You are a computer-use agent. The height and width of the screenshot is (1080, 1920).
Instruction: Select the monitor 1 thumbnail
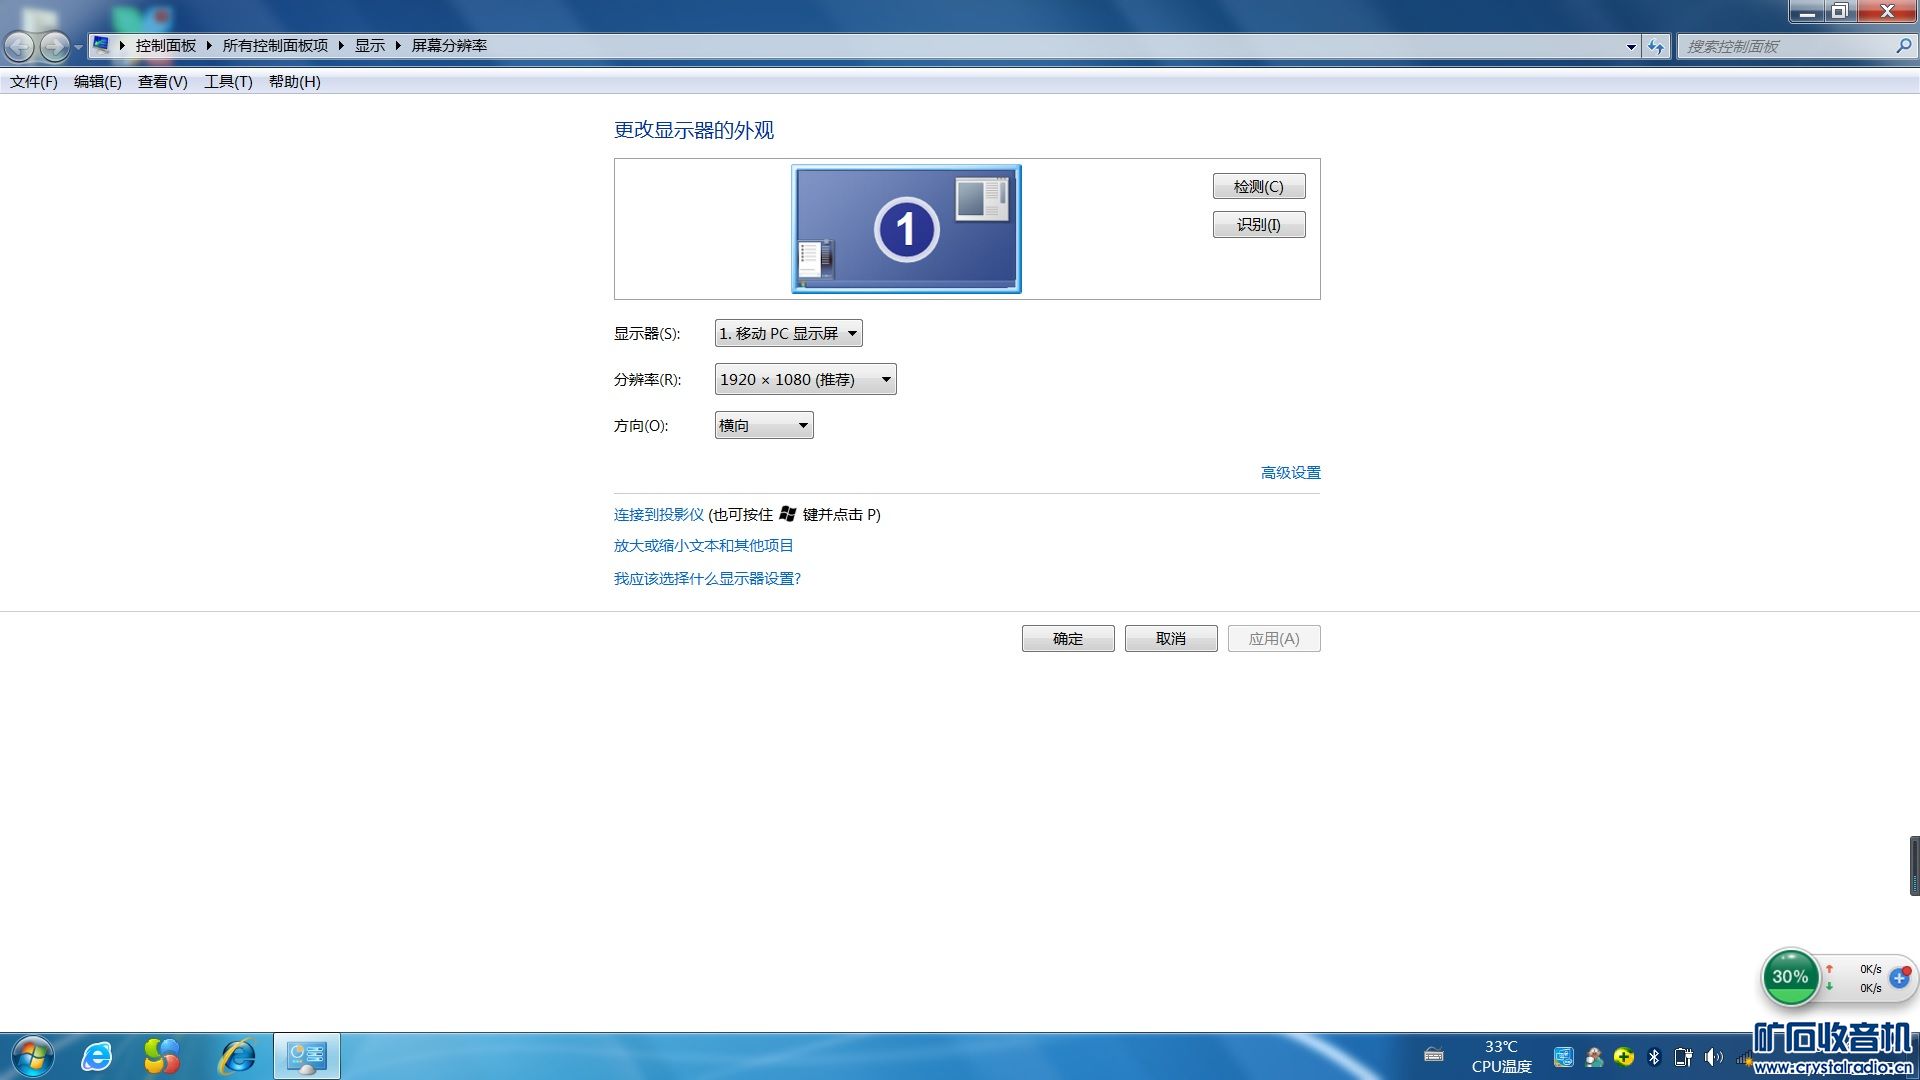pyautogui.click(x=906, y=229)
